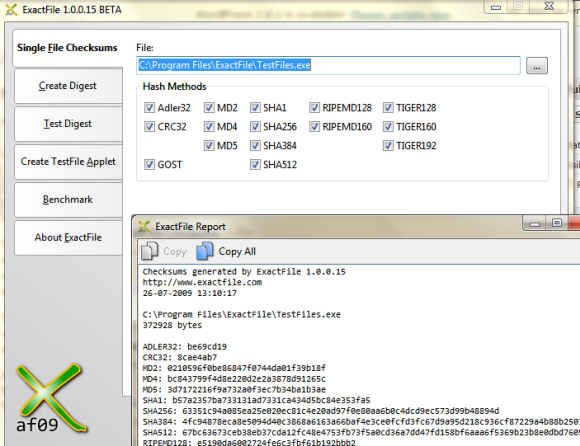Uncheck the MD4 hash option

coord(209,126)
